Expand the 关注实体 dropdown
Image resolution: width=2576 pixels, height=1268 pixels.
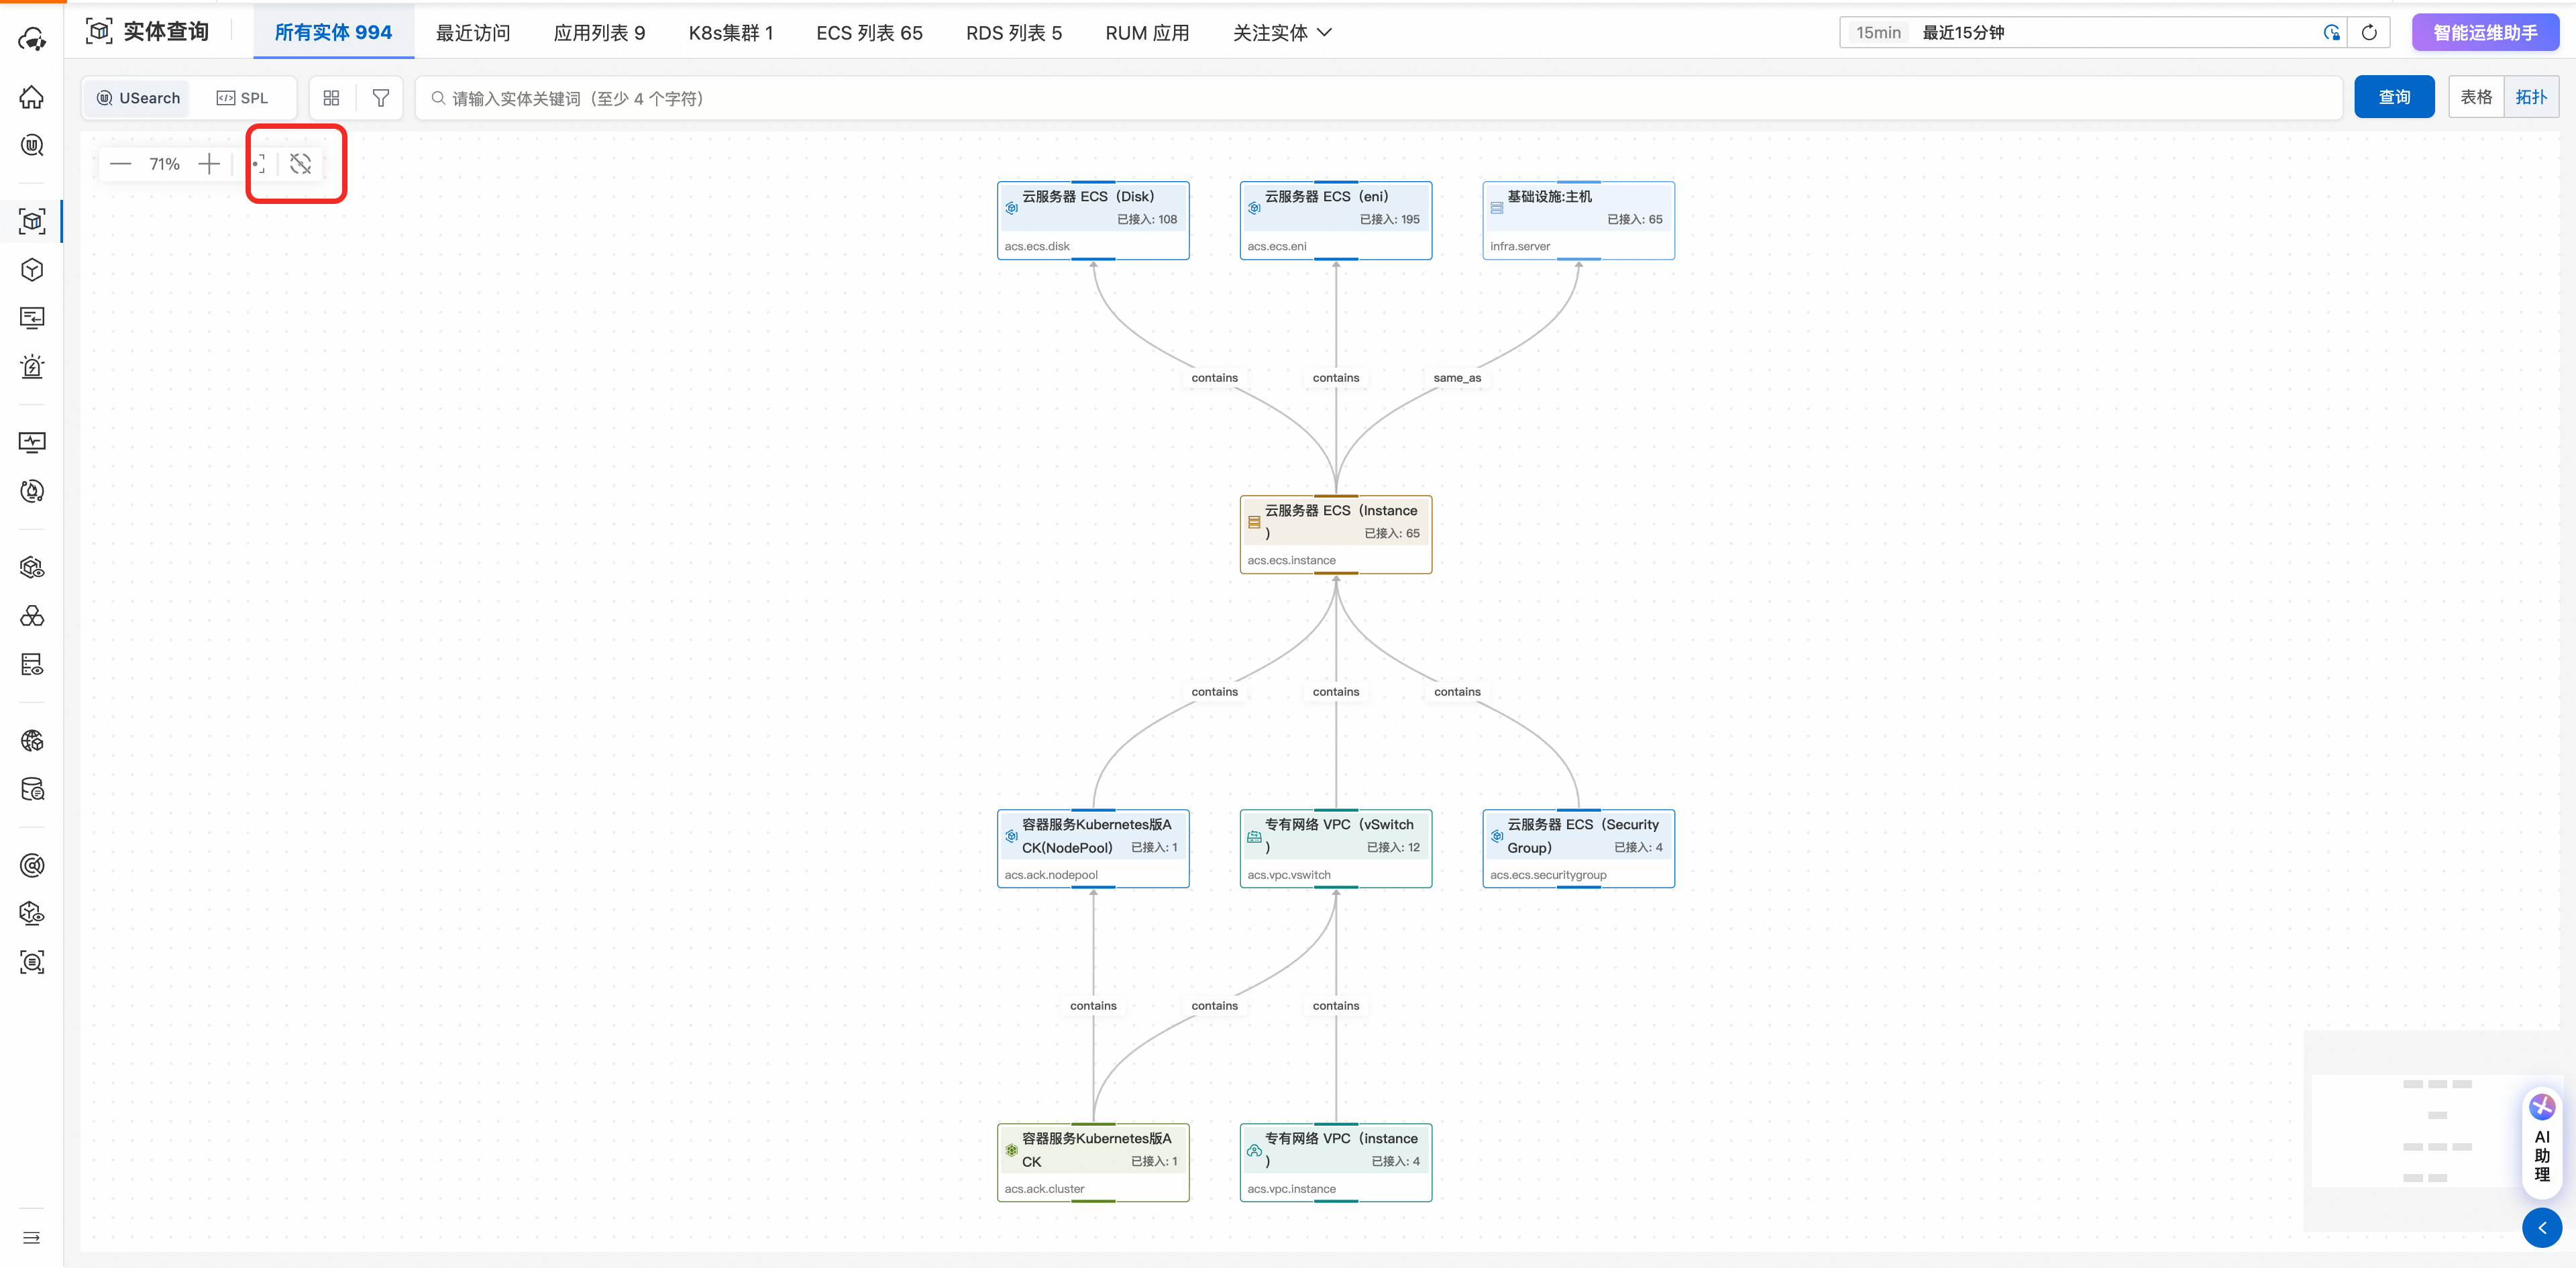[x=1282, y=33]
